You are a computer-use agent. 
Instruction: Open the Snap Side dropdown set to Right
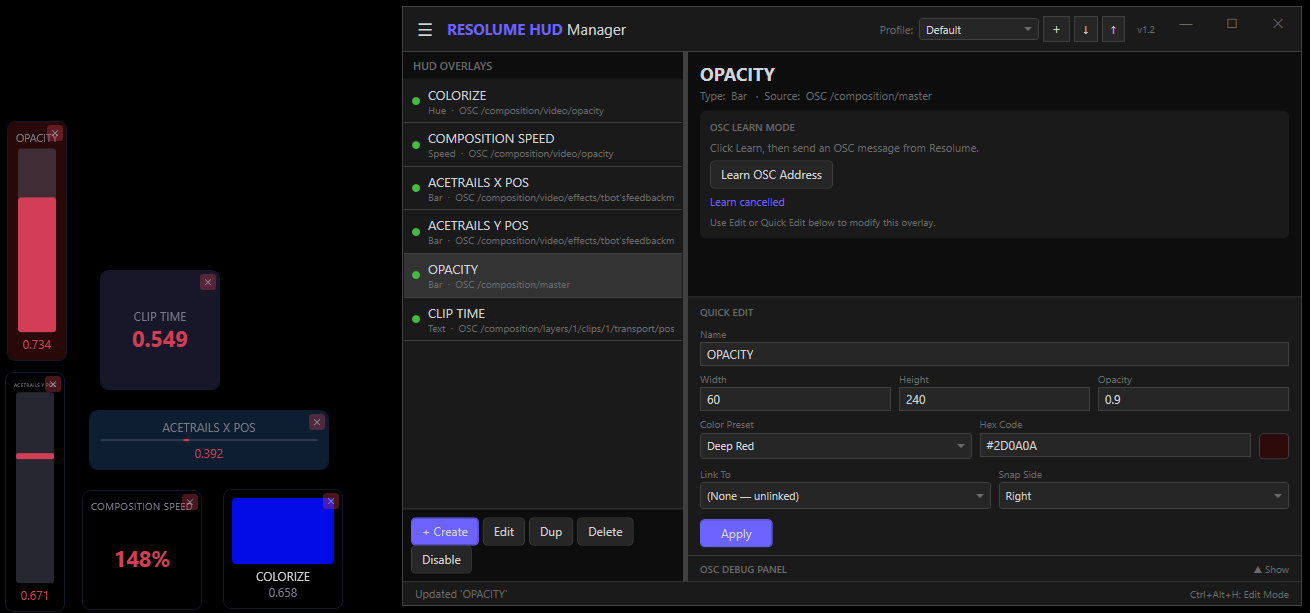tap(1143, 495)
